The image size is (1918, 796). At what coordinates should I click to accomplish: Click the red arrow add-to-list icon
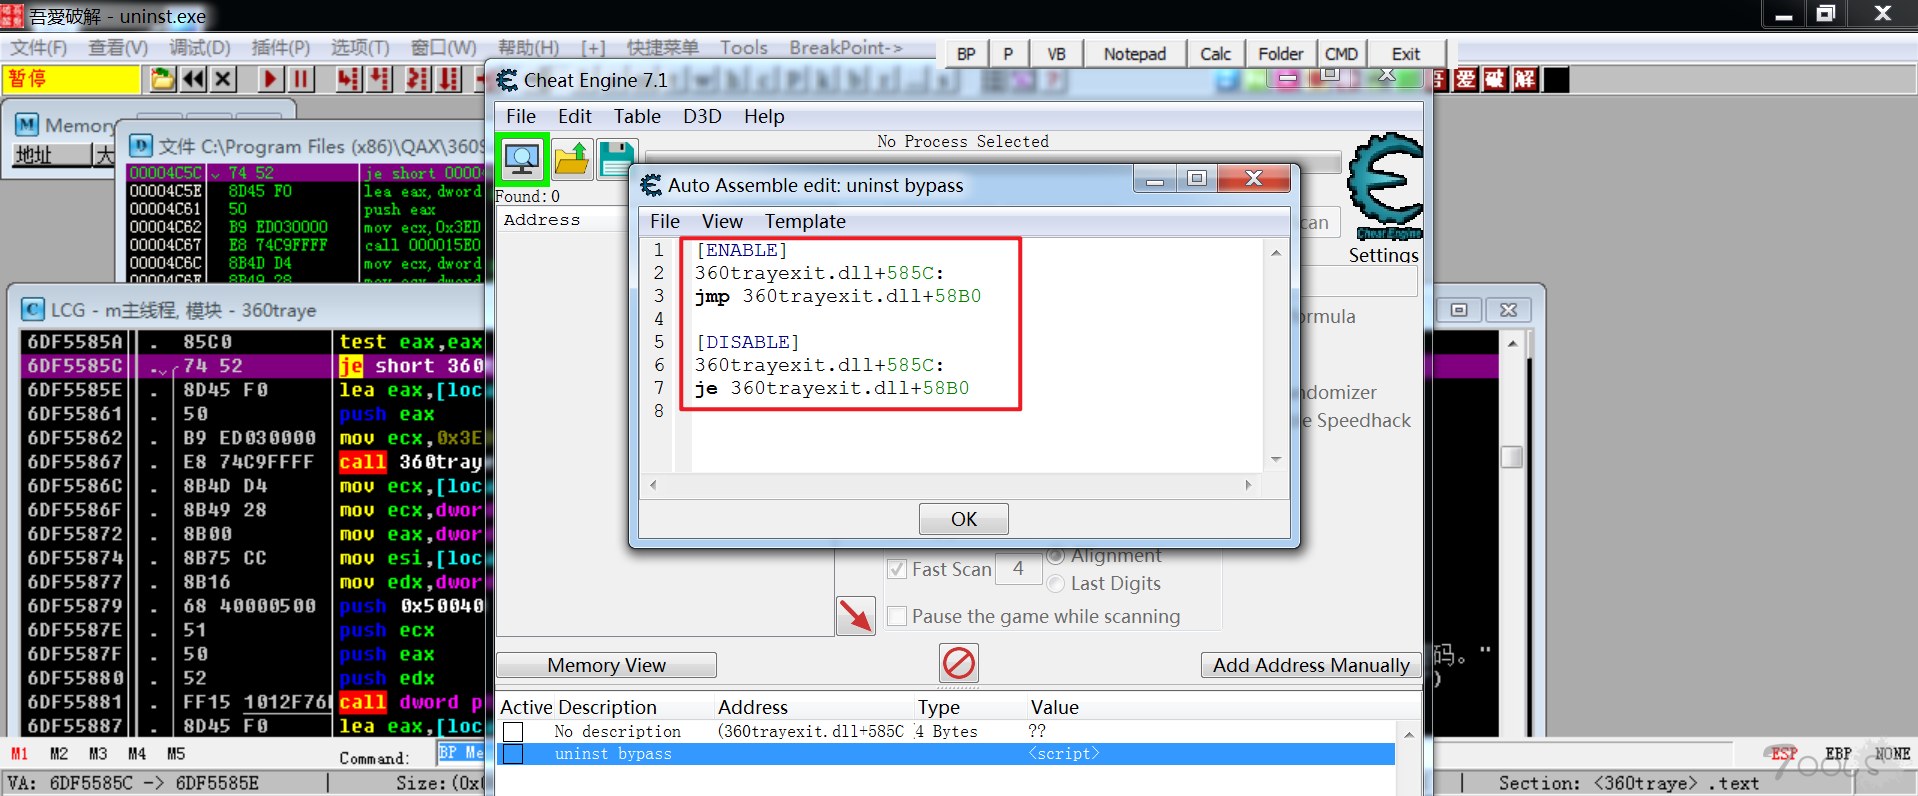(856, 616)
